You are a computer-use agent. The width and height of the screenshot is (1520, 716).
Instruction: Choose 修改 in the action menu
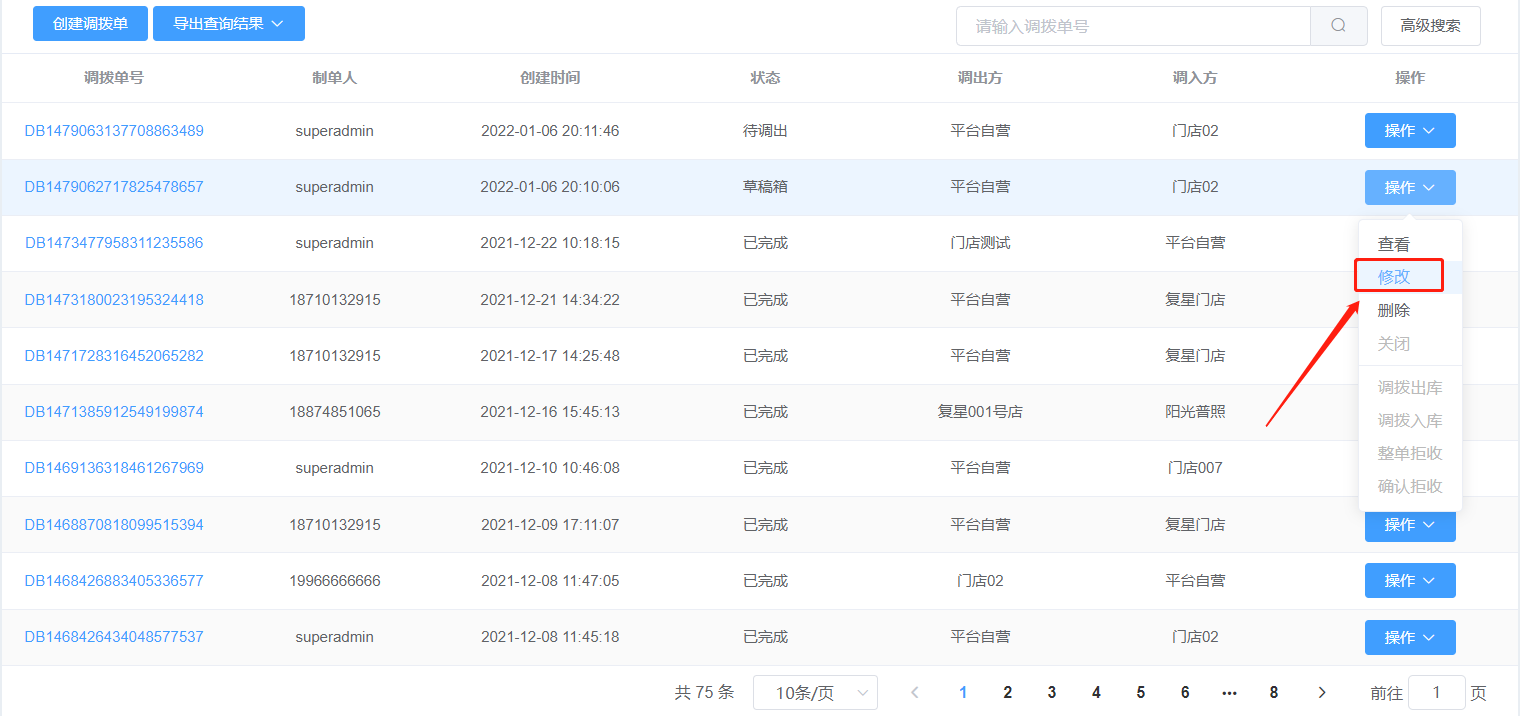click(x=1410, y=277)
